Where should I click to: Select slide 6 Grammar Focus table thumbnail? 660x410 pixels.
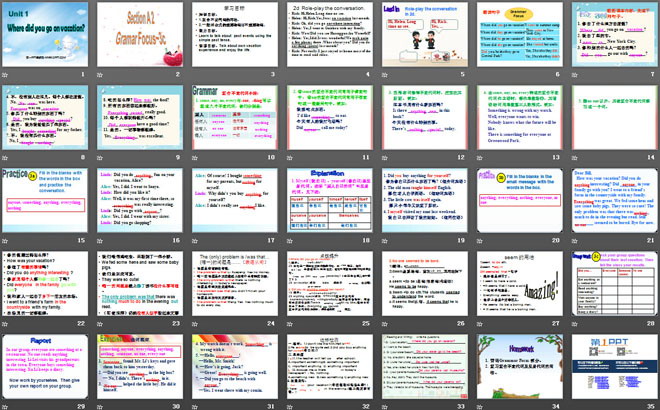point(520,34)
